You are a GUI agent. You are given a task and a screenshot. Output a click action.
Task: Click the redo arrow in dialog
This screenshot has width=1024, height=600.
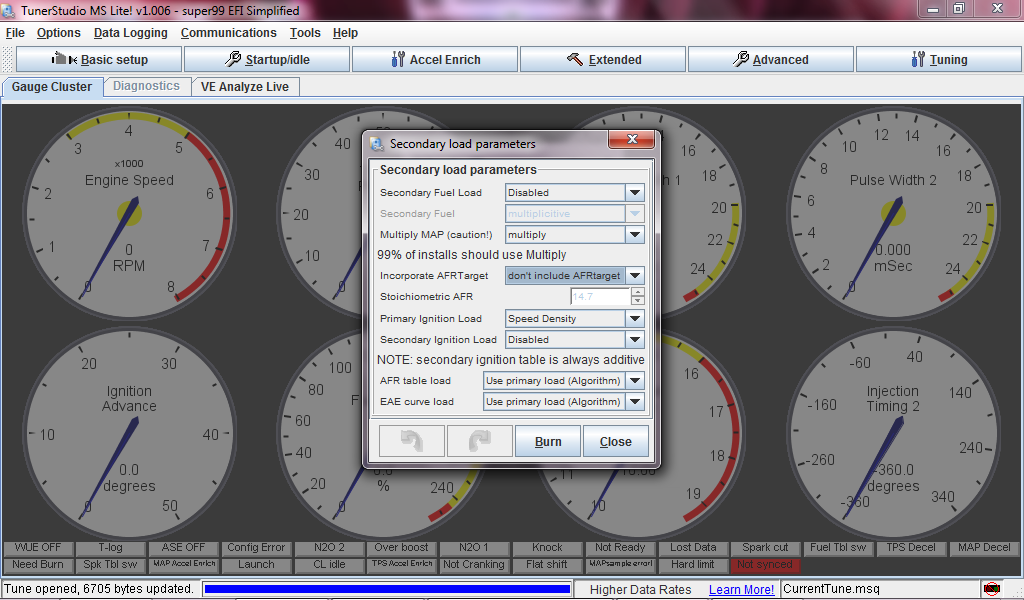(479, 441)
